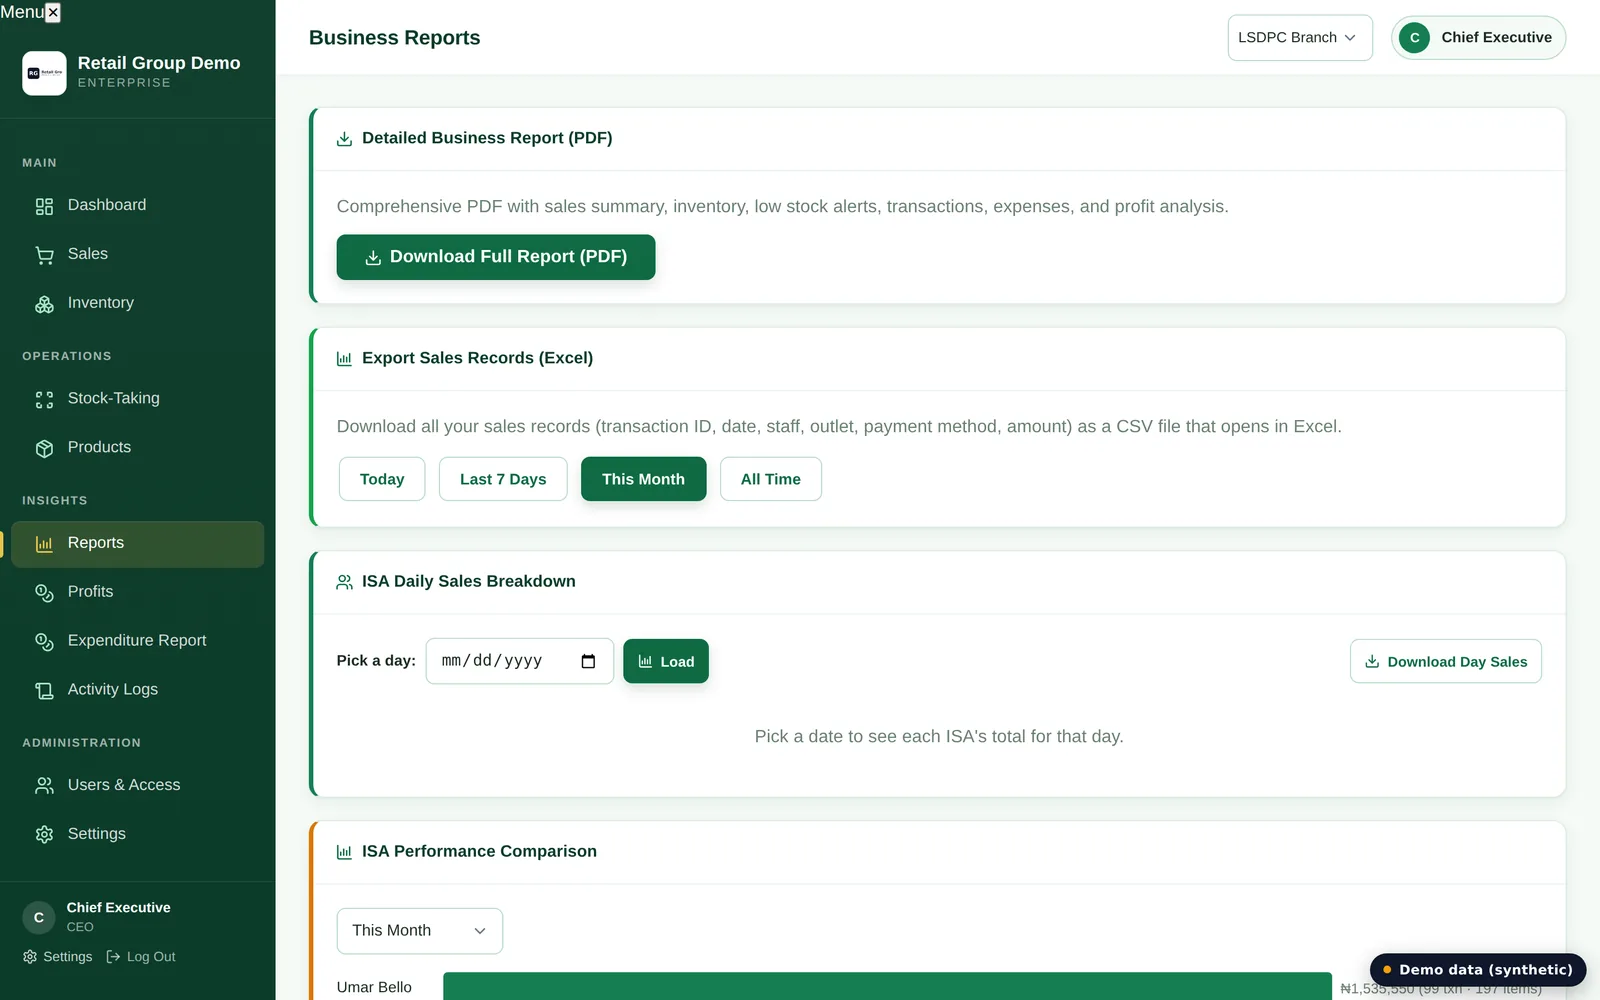Go to the Sales section

point(138,254)
